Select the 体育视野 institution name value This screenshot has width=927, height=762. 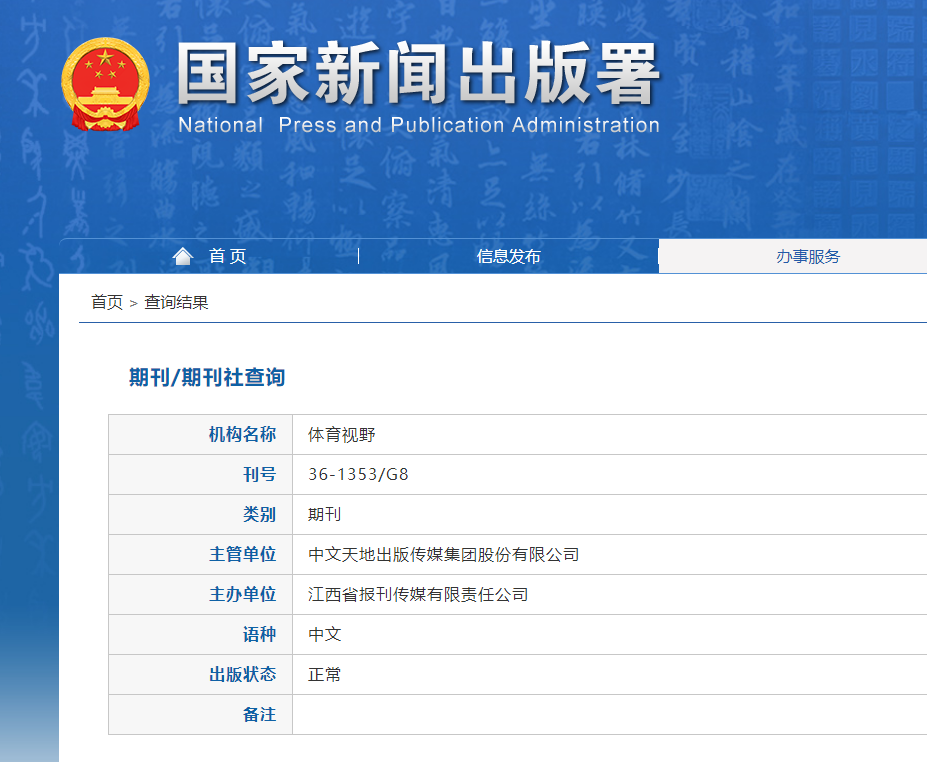pyautogui.click(x=341, y=435)
